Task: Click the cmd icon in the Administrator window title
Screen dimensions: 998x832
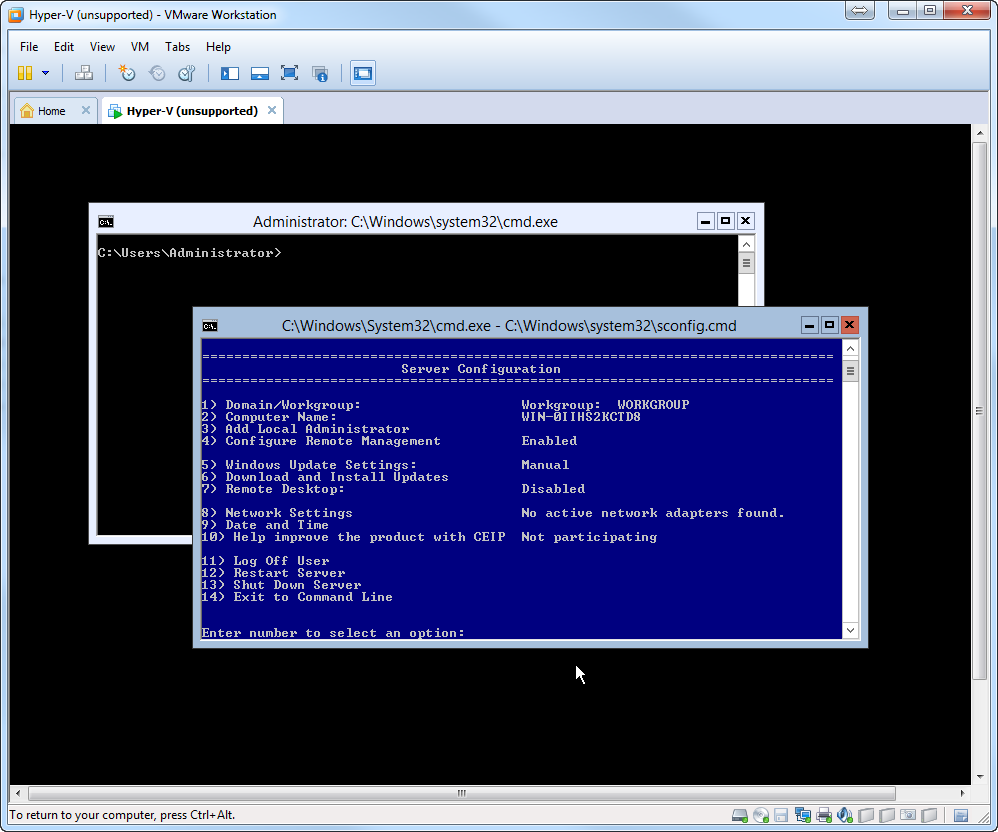Action: pyautogui.click(x=106, y=222)
